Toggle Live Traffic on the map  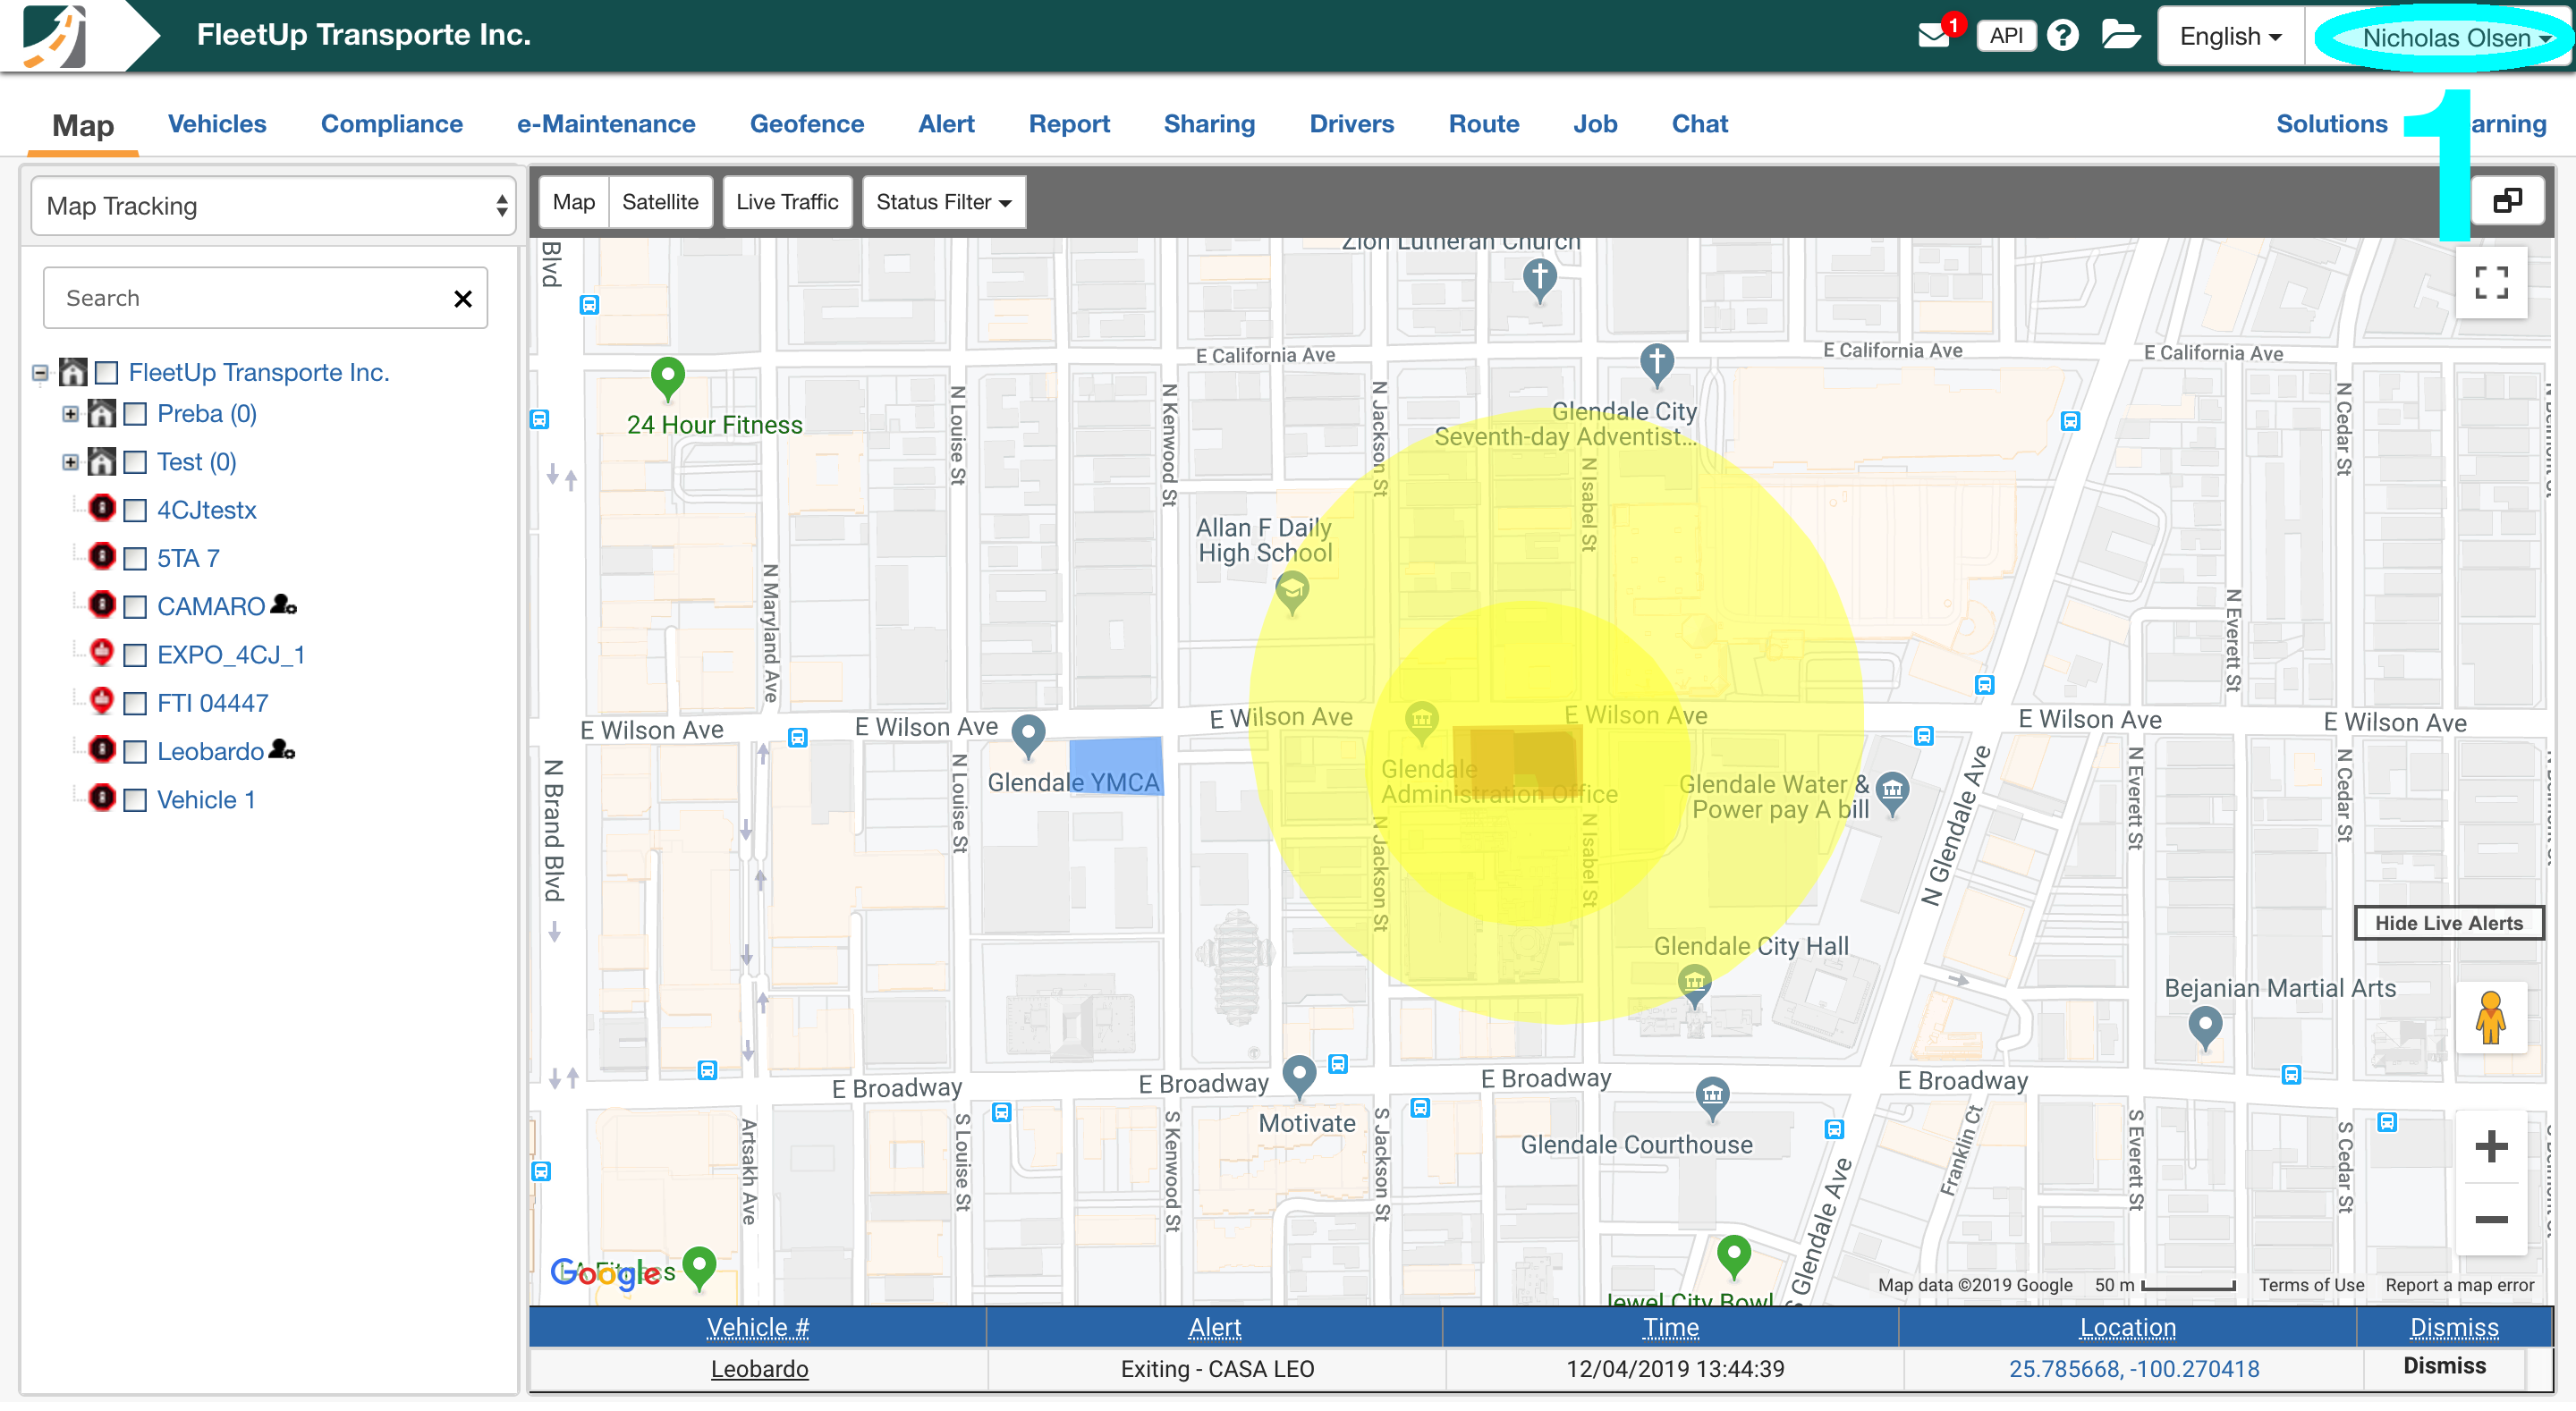[787, 202]
